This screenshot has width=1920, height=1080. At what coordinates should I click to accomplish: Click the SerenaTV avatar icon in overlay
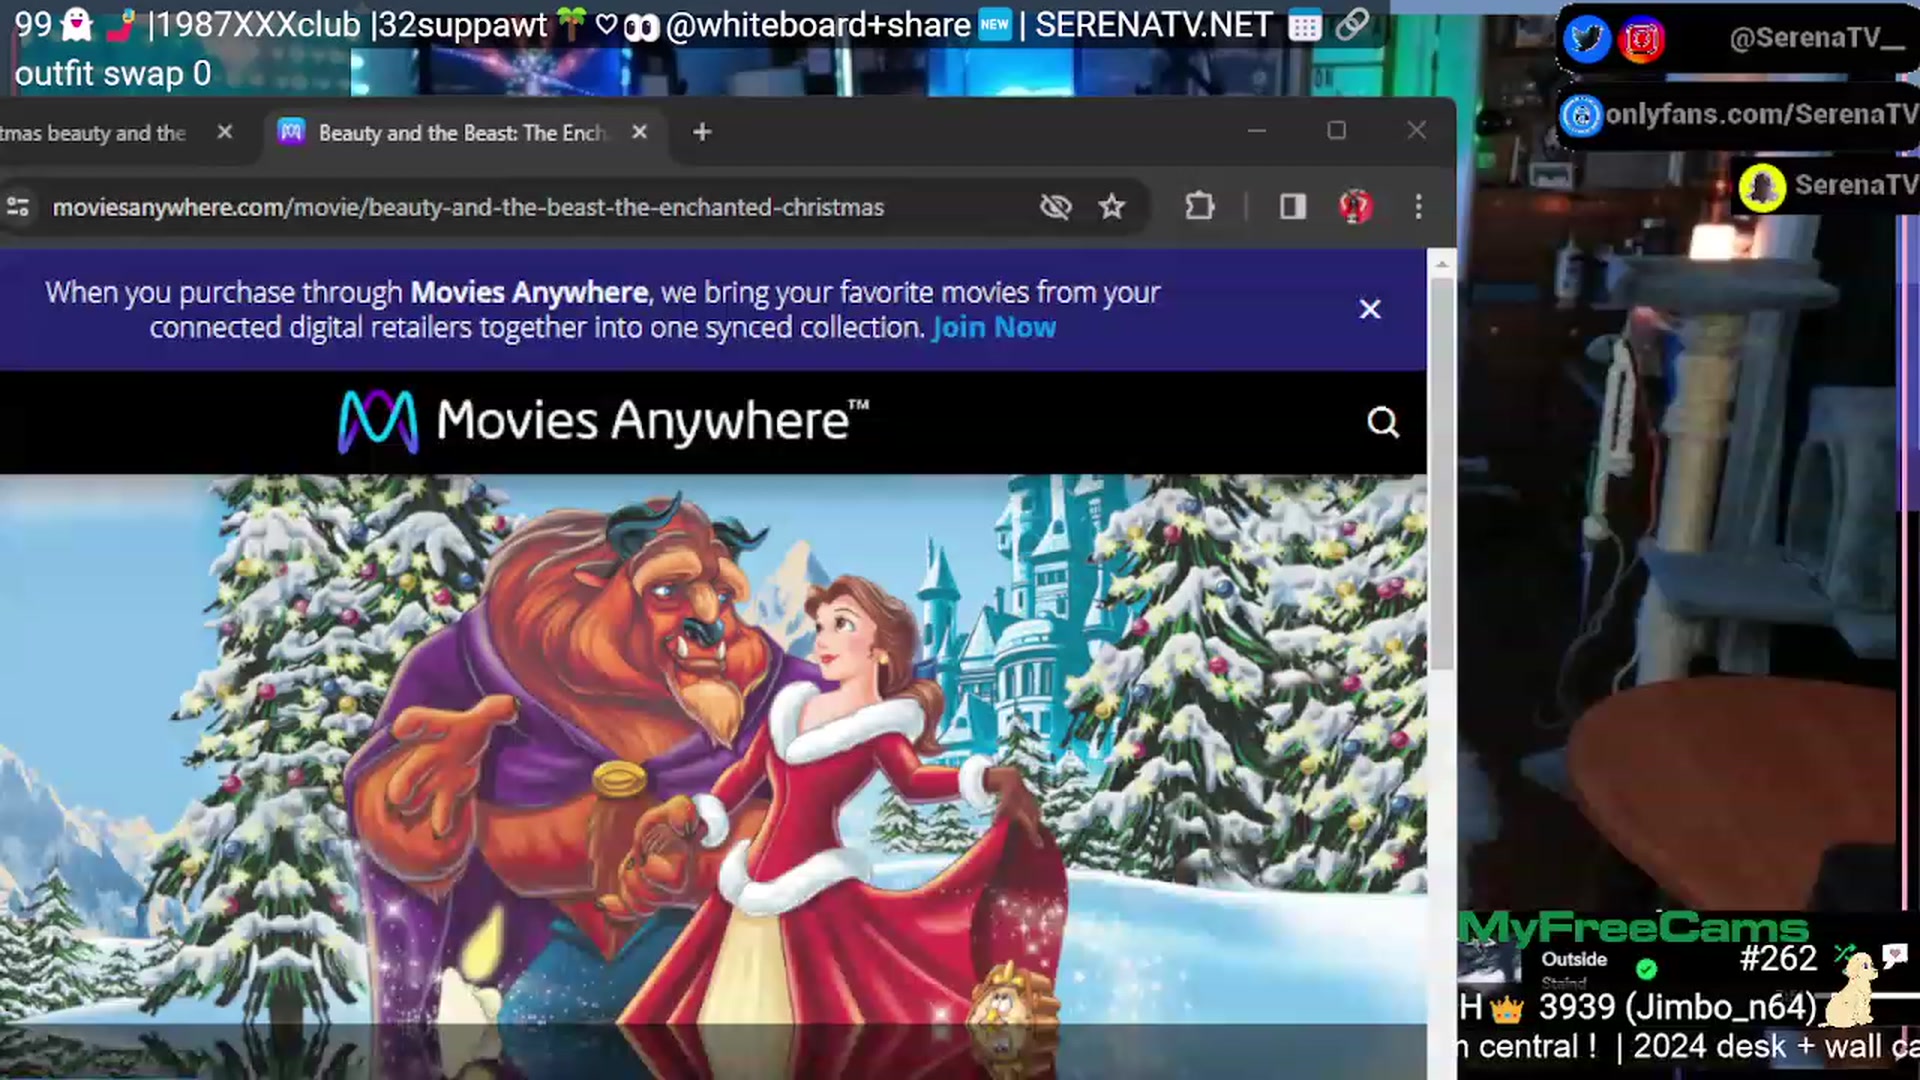(1762, 187)
